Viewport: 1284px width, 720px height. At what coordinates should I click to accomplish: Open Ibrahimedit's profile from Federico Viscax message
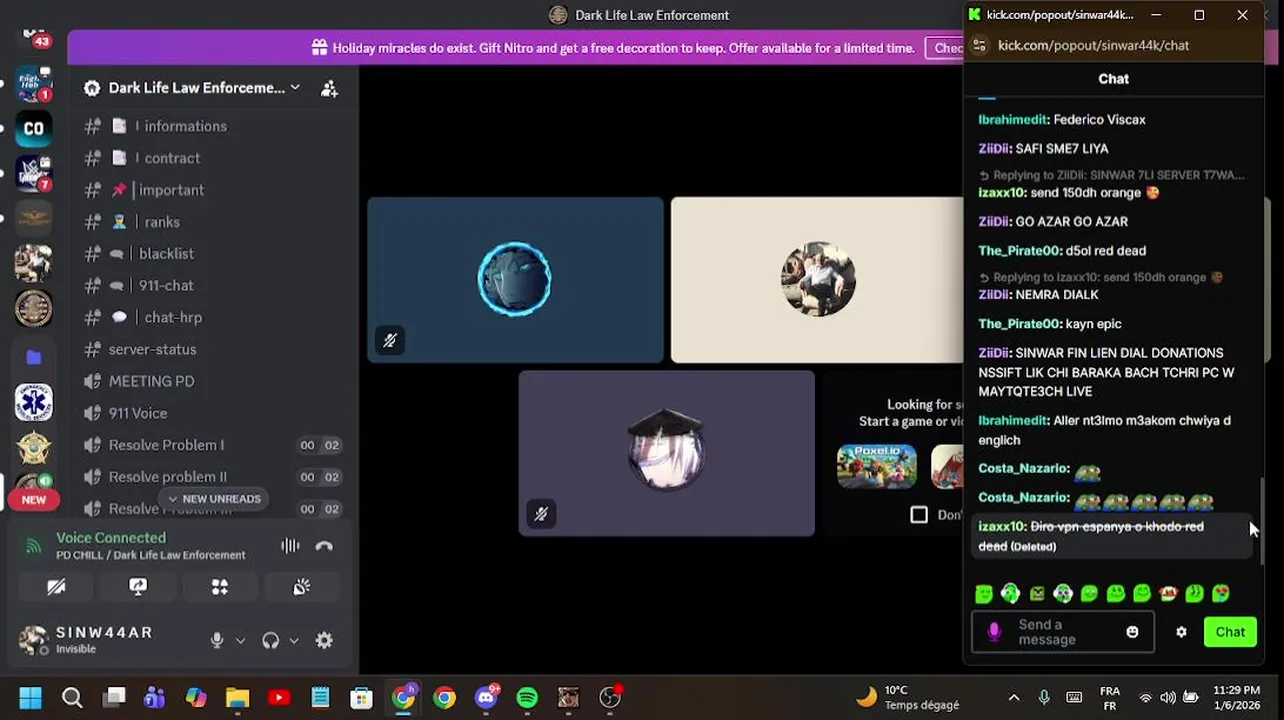coord(1013,119)
